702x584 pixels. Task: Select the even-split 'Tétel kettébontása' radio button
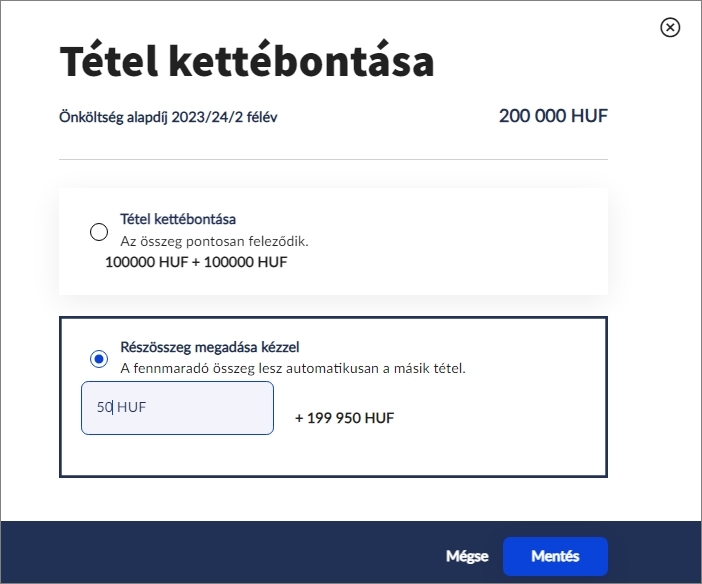click(99, 232)
